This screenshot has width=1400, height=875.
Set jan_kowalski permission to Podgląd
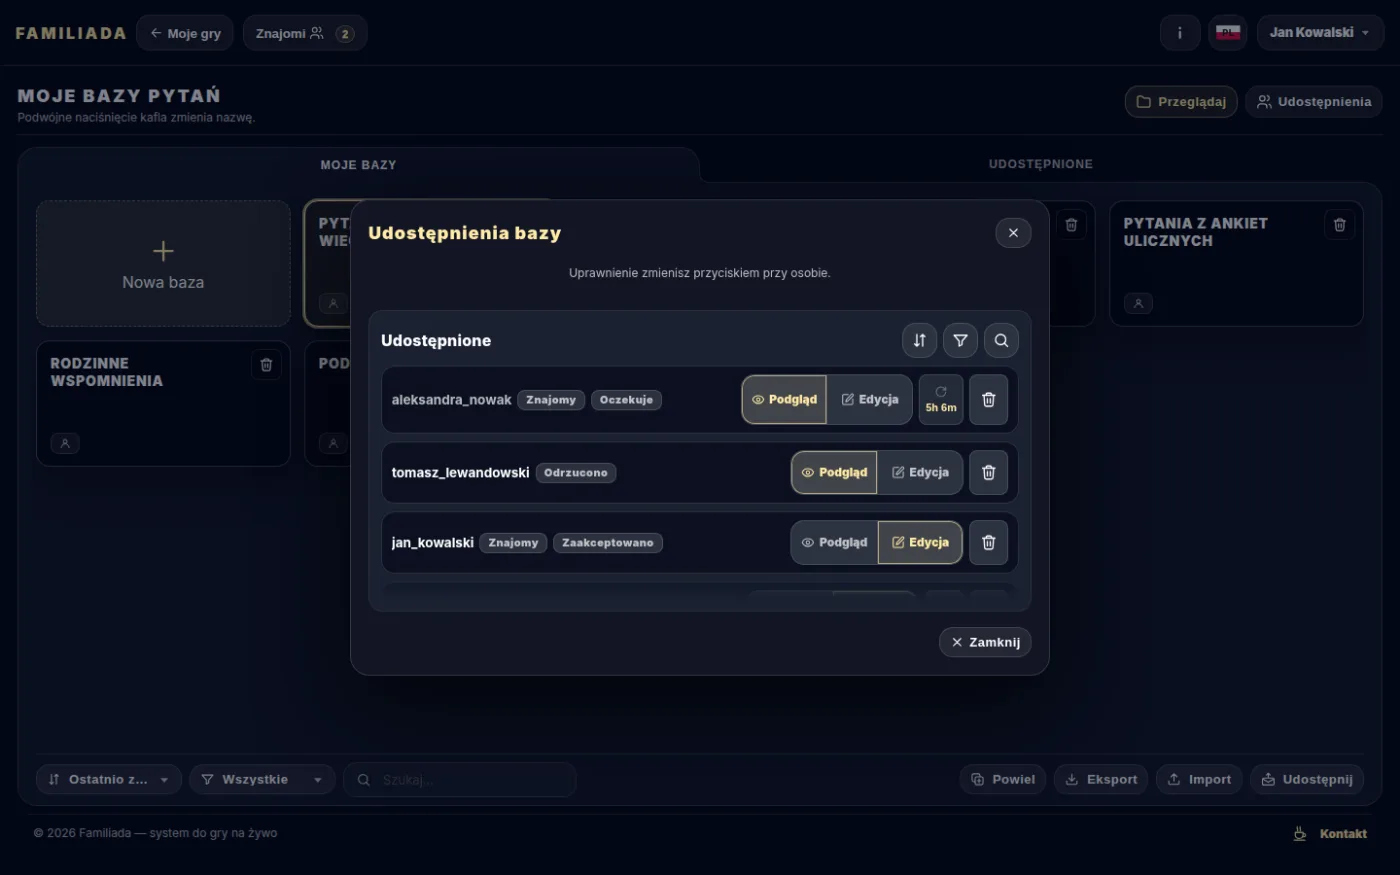pos(834,543)
